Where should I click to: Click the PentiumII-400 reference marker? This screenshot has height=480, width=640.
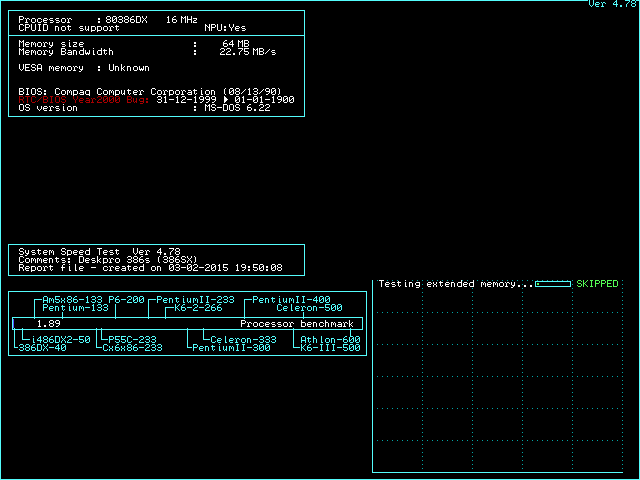291,300
